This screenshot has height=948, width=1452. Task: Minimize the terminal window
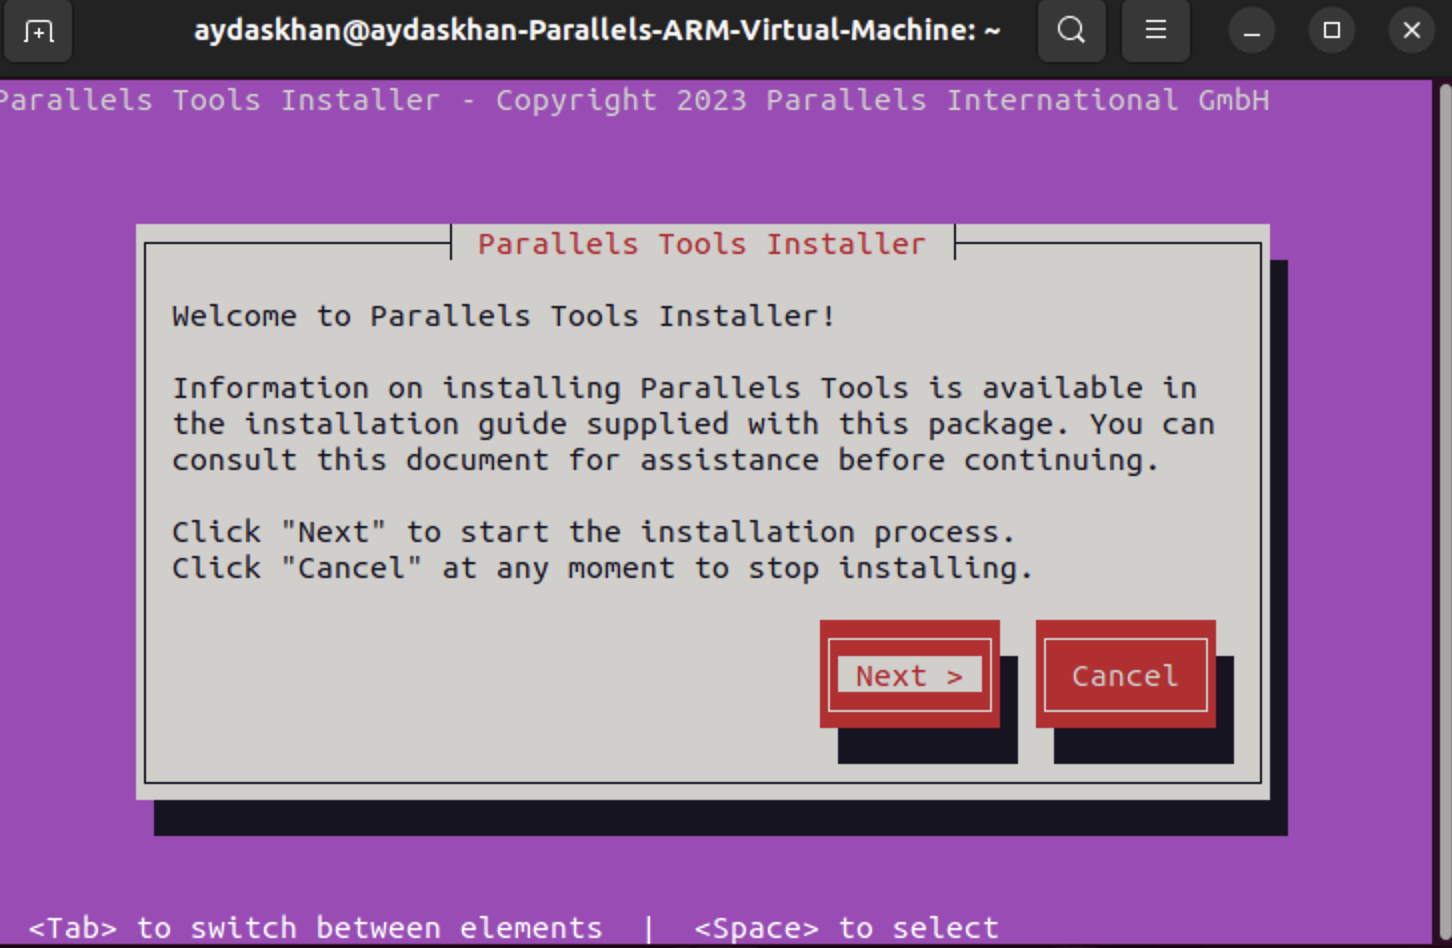[1251, 30]
